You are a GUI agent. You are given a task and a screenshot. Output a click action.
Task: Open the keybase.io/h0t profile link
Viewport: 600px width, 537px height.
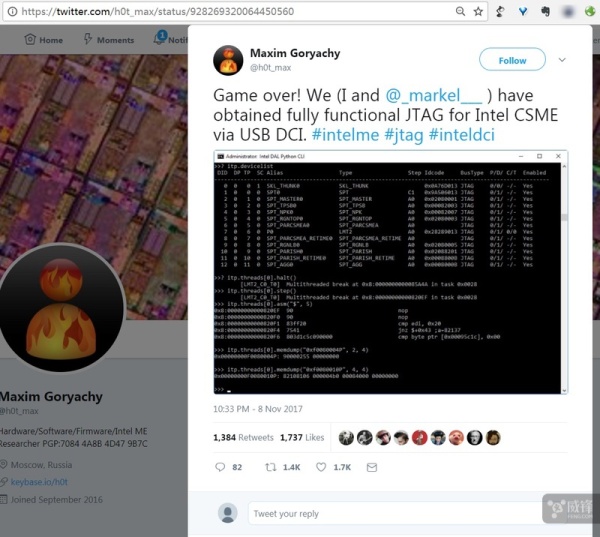39,482
